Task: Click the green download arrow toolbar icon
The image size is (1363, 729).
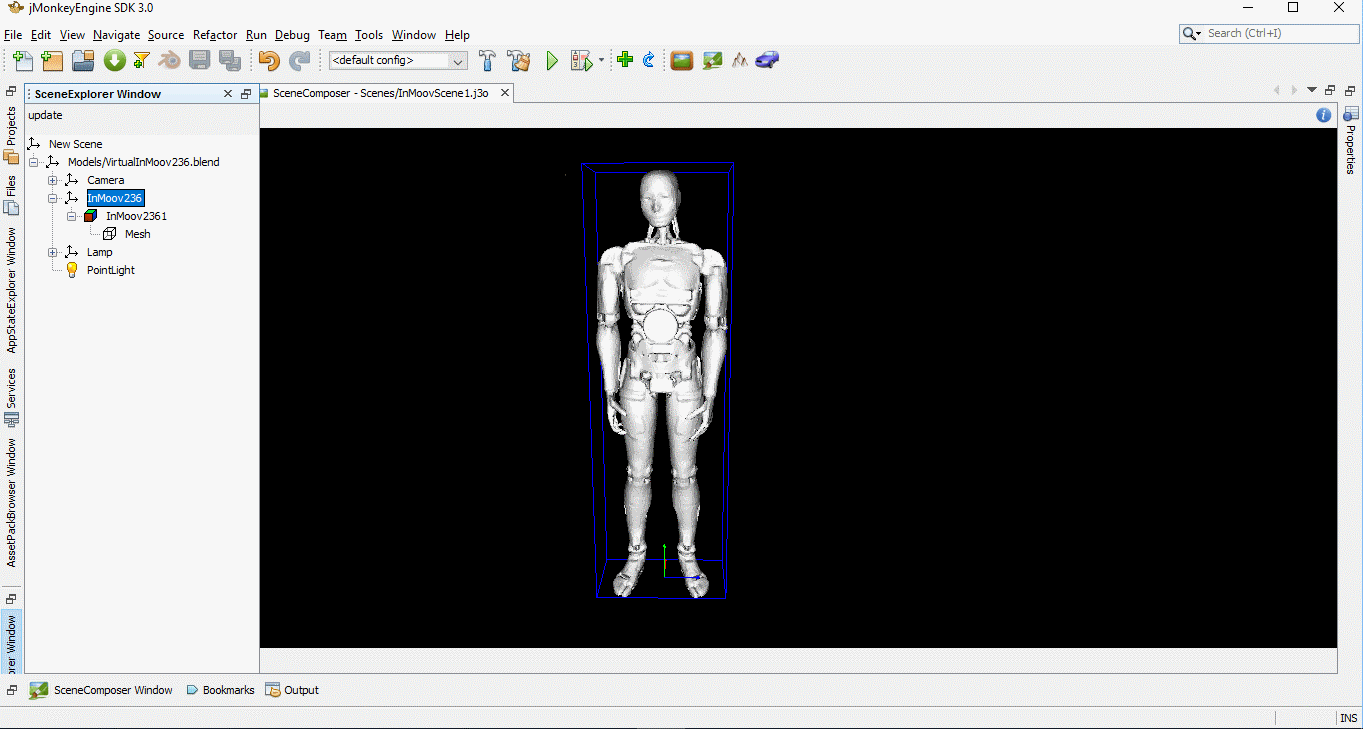Action: (114, 61)
